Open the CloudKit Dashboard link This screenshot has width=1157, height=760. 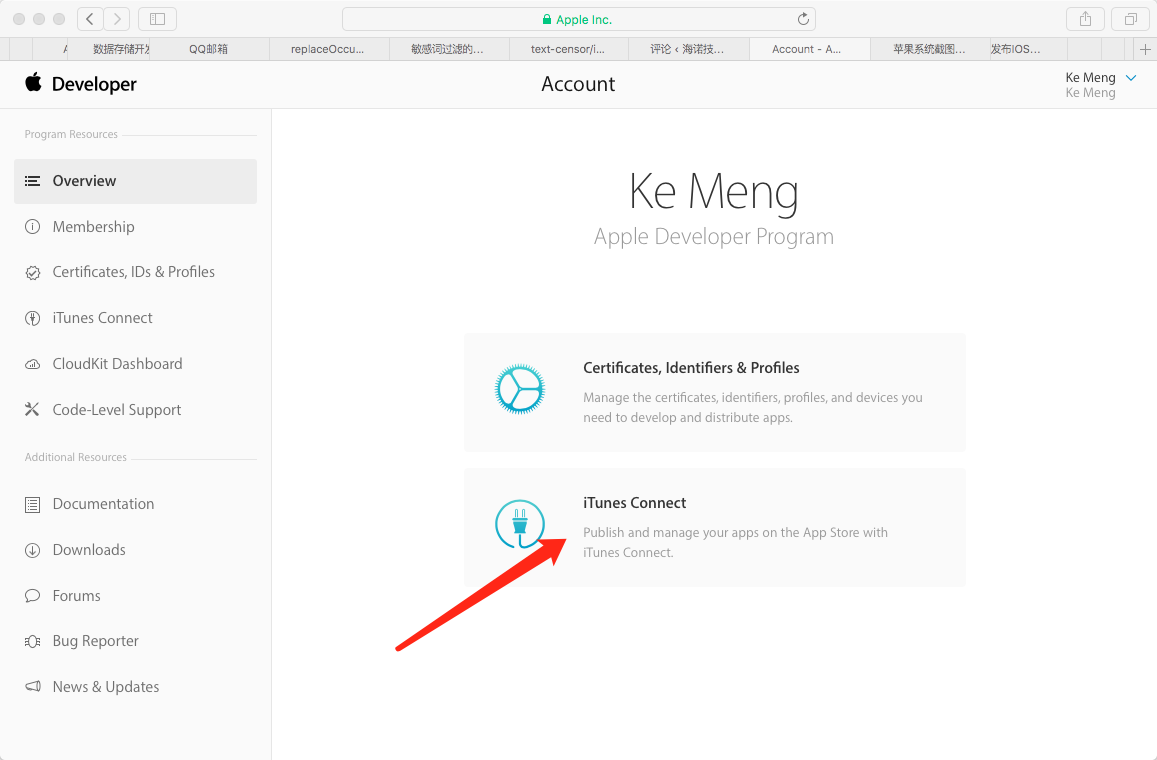pyautogui.click(x=117, y=364)
